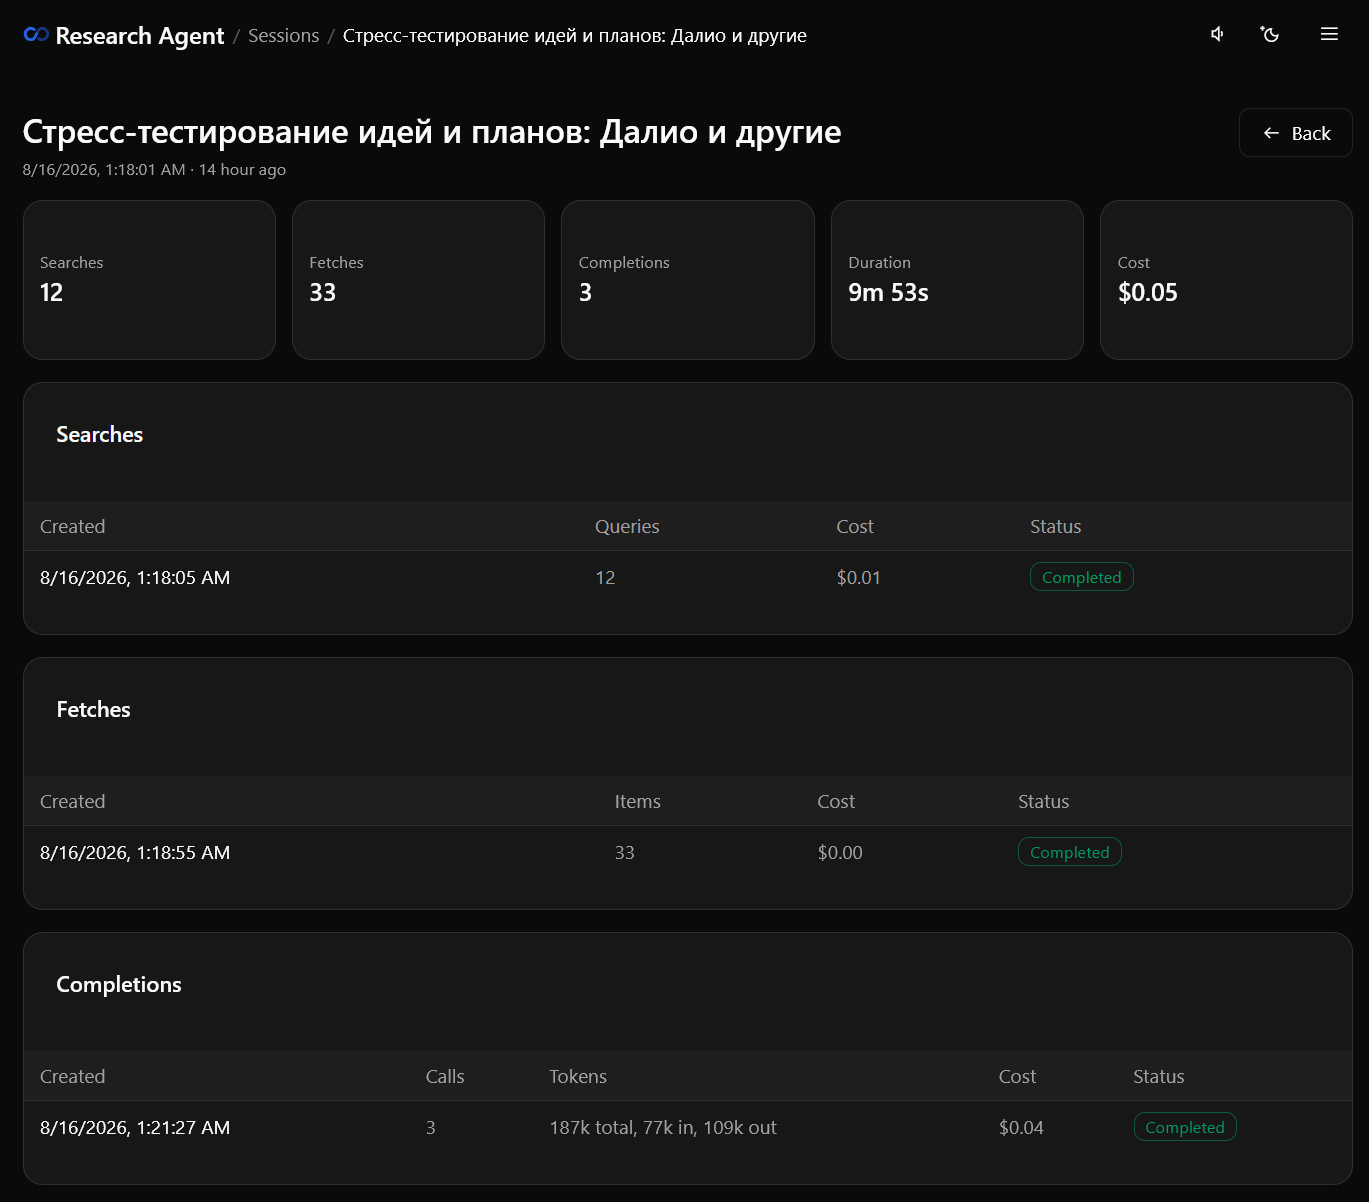This screenshot has height=1202, width=1369.
Task: Select the Completions summary card showing 3
Action: [x=688, y=280]
